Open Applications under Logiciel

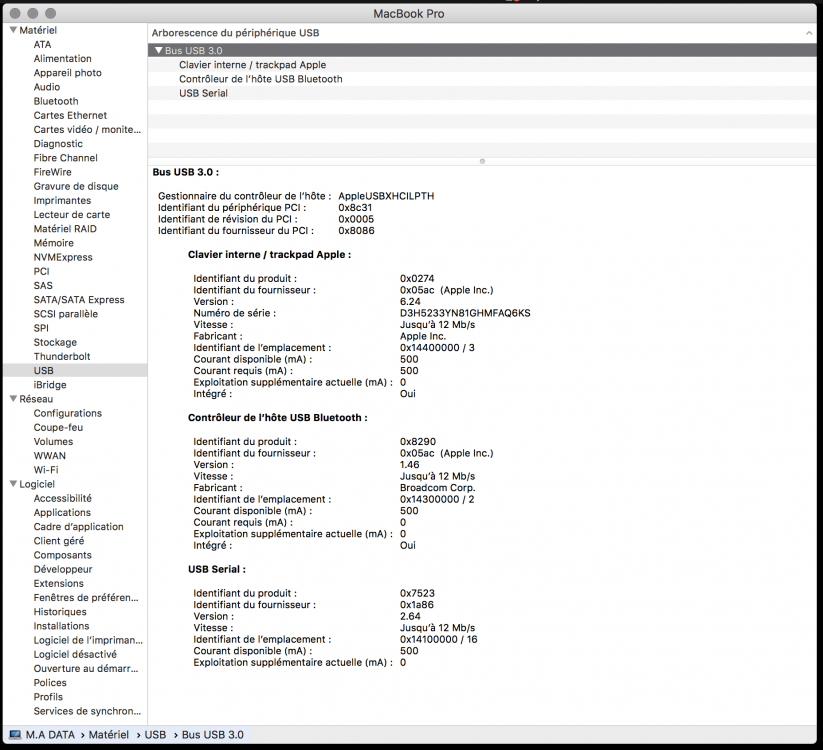tap(62, 512)
